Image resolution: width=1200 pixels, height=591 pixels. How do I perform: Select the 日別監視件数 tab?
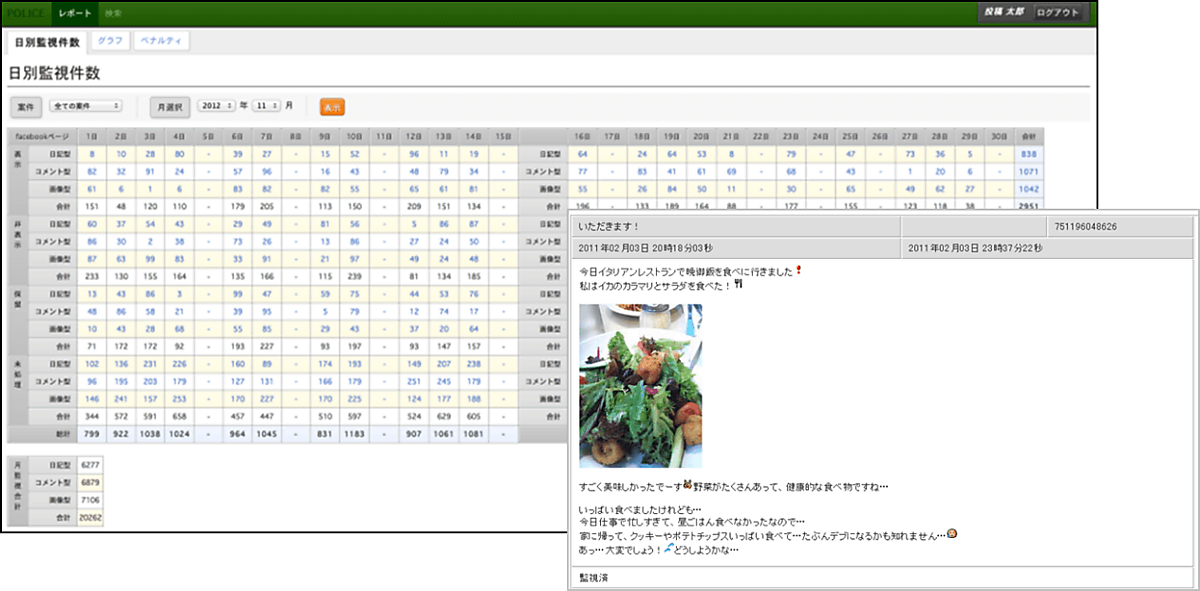[47, 42]
